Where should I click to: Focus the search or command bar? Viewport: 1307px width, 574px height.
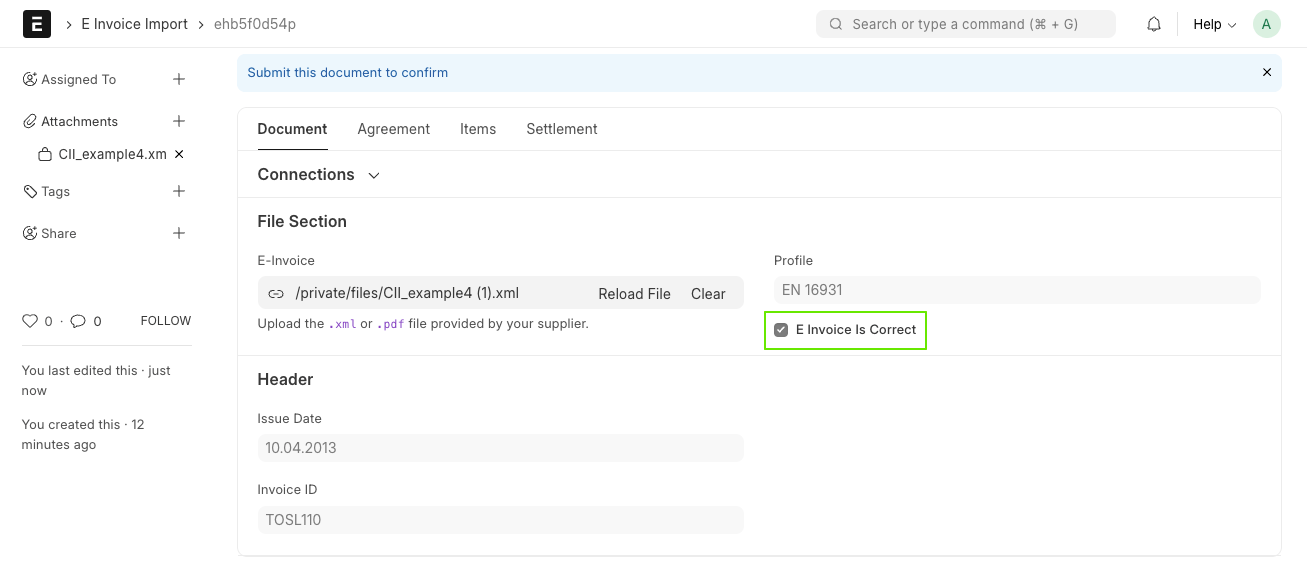(966, 24)
